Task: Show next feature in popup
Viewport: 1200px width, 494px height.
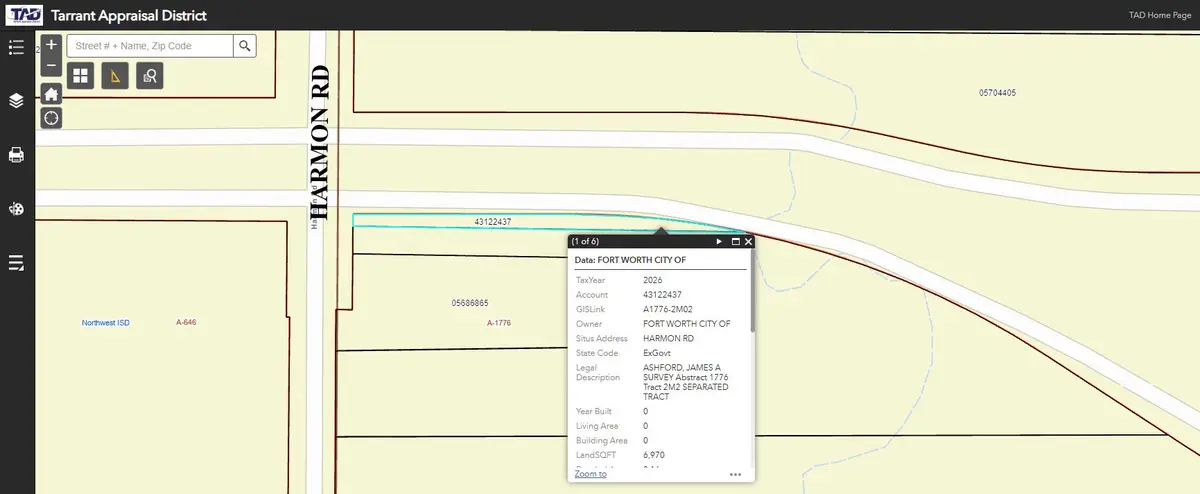Action: [x=719, y=241]
